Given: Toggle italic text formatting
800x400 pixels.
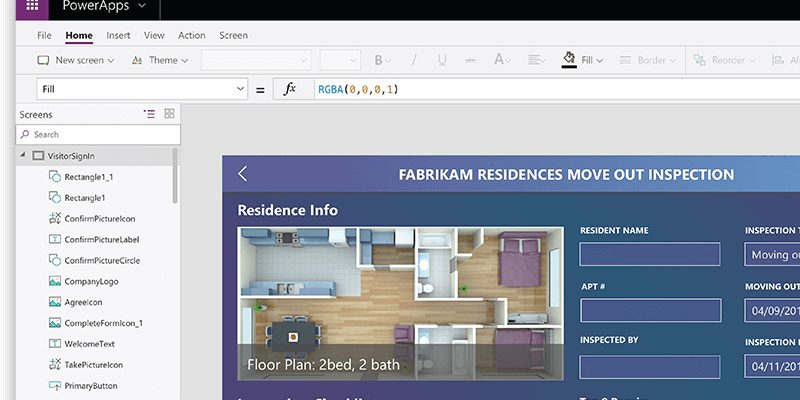Looking at the screenshot, I should pos(414,60).
